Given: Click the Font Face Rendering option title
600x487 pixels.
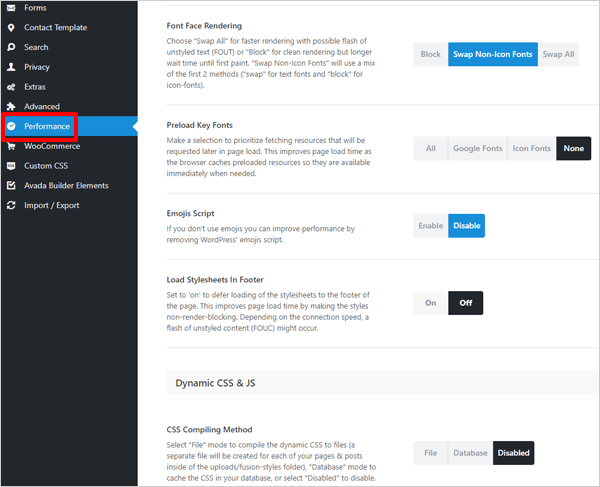Looking at the screenshot, I should [x=204, y=26].
